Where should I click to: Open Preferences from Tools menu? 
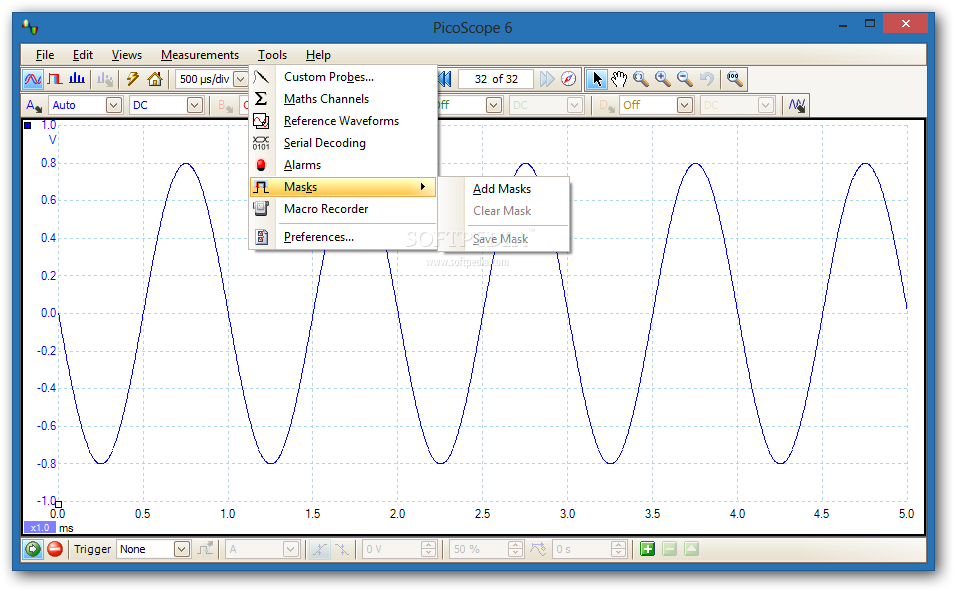tap(343, 236)
